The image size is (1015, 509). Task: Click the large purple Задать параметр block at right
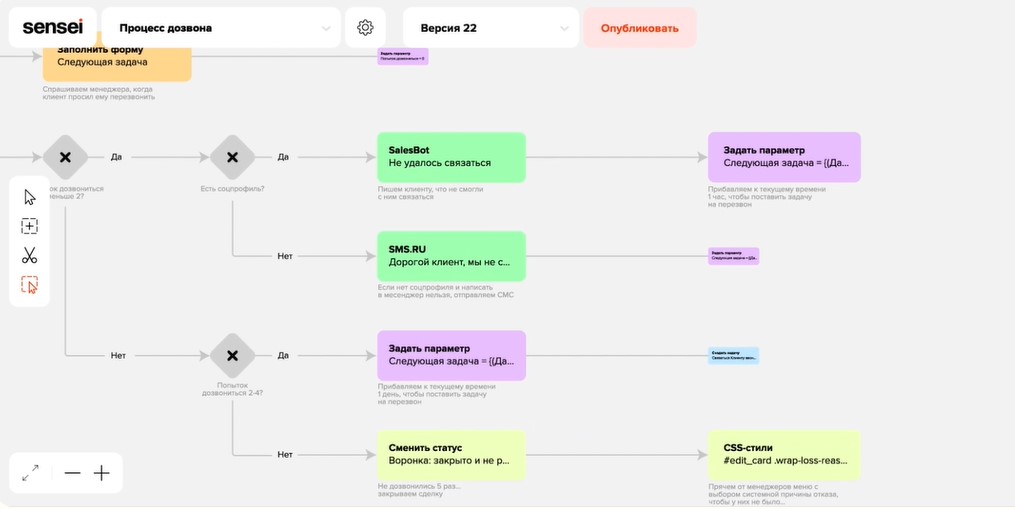point(784,157)
